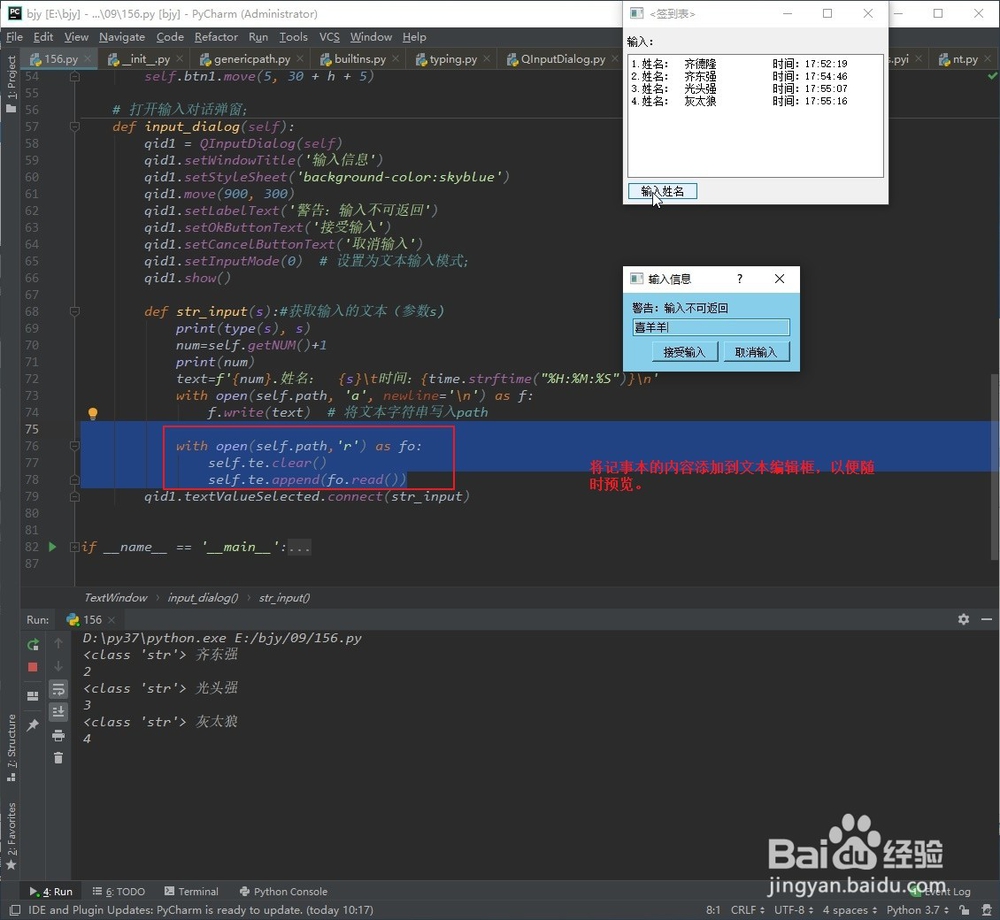Viewport: 1000px width, 920px height.
Task: Click the green run arrow beside line 82
Action: pos(52,547)
